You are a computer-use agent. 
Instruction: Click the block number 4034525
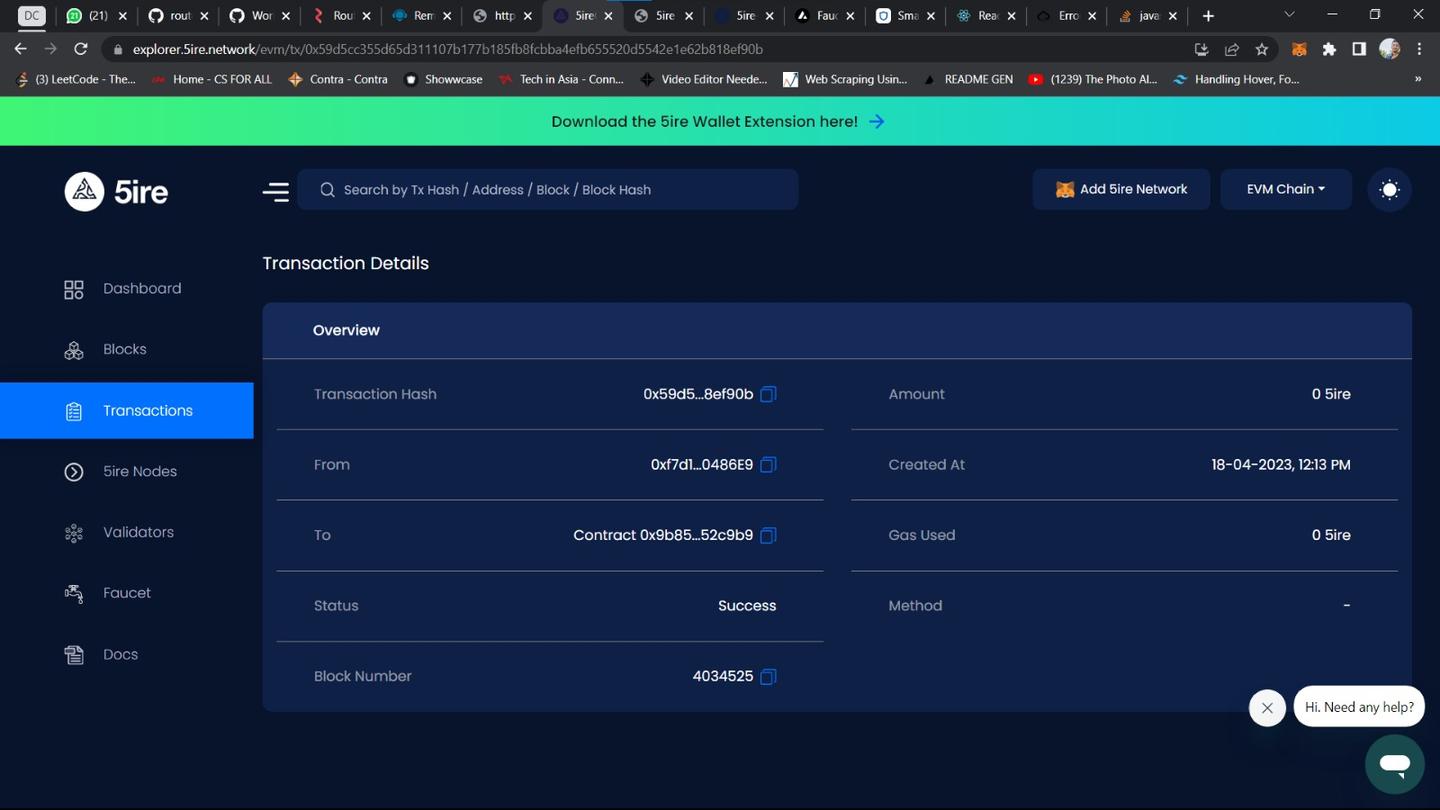(x=723, y=677)
